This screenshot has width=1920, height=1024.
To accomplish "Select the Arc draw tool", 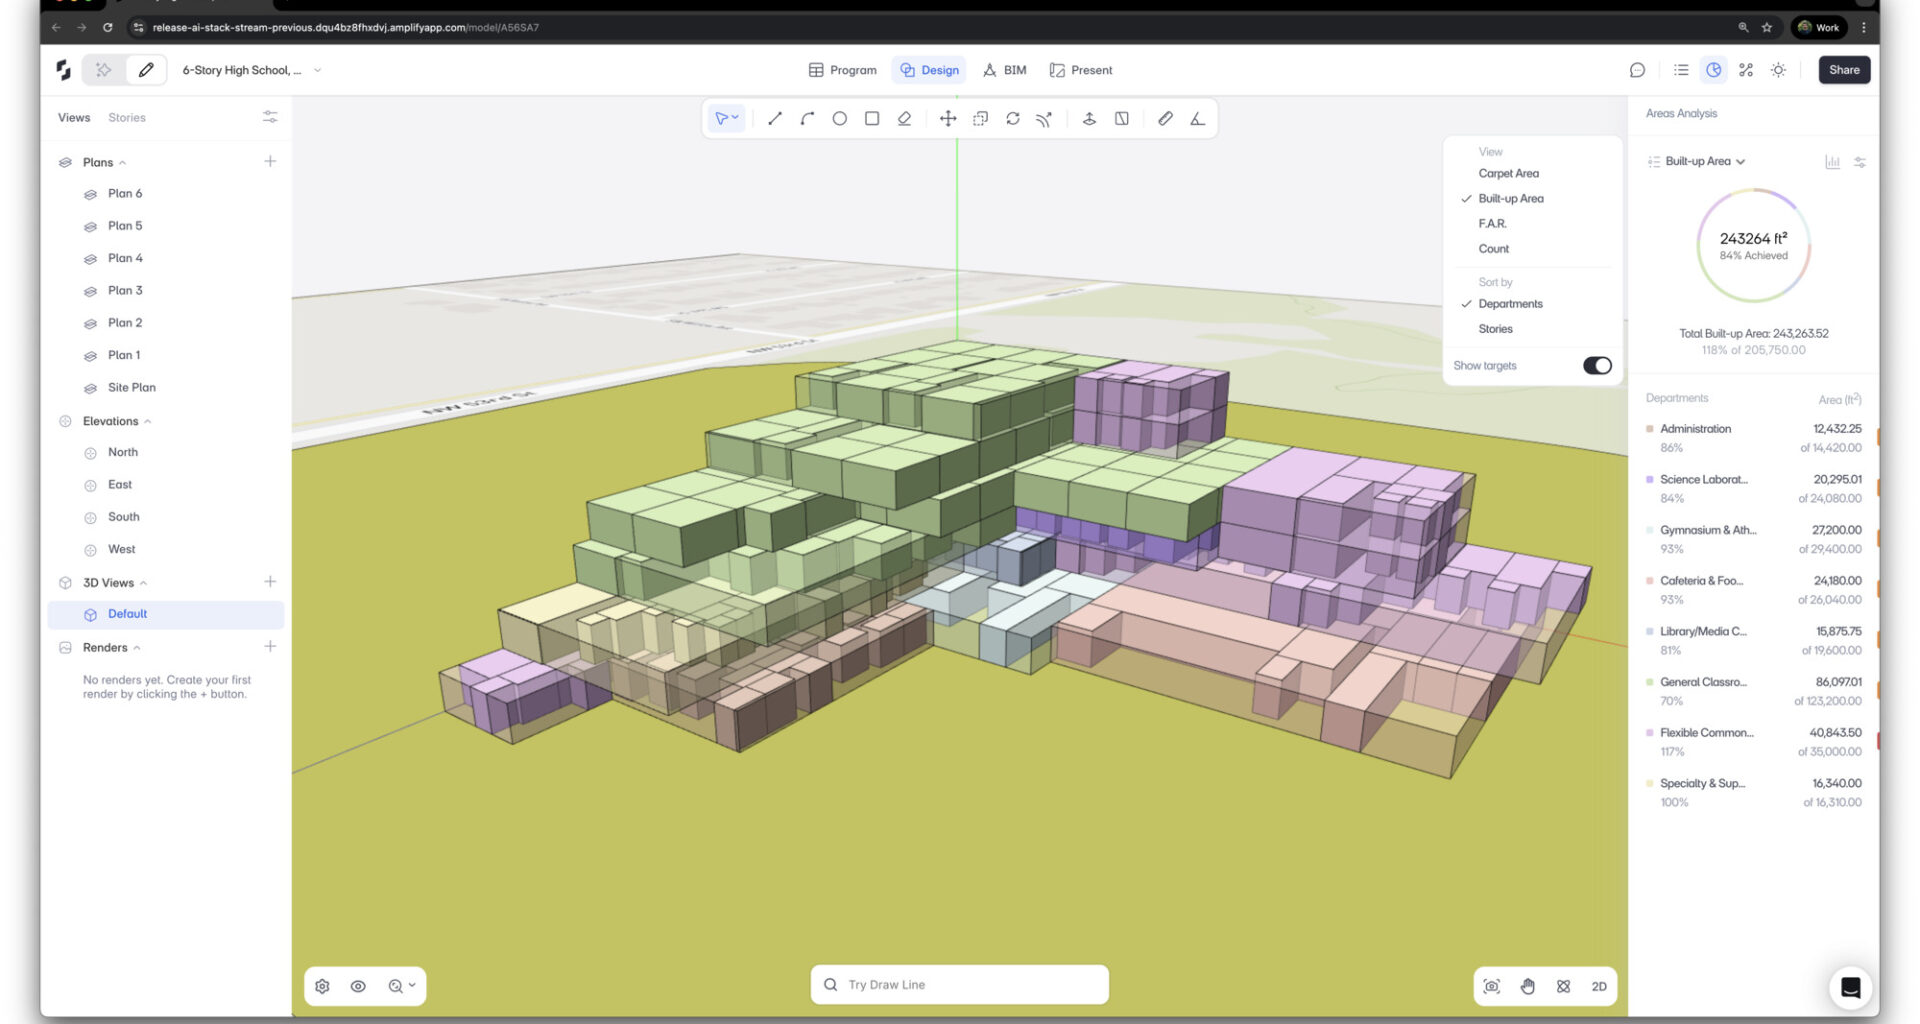I will point(807,119).
